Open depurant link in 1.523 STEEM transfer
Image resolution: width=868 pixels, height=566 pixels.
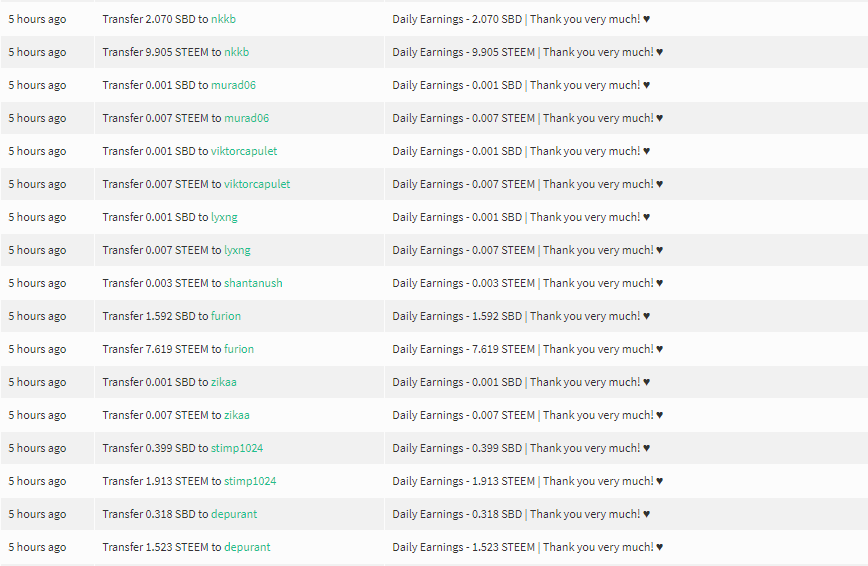pyautogui.click(x=247, y=547)
